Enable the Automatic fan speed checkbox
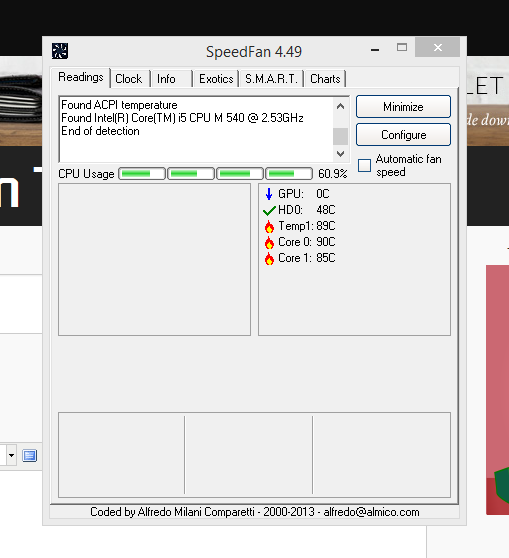 [x=364, y=165]
